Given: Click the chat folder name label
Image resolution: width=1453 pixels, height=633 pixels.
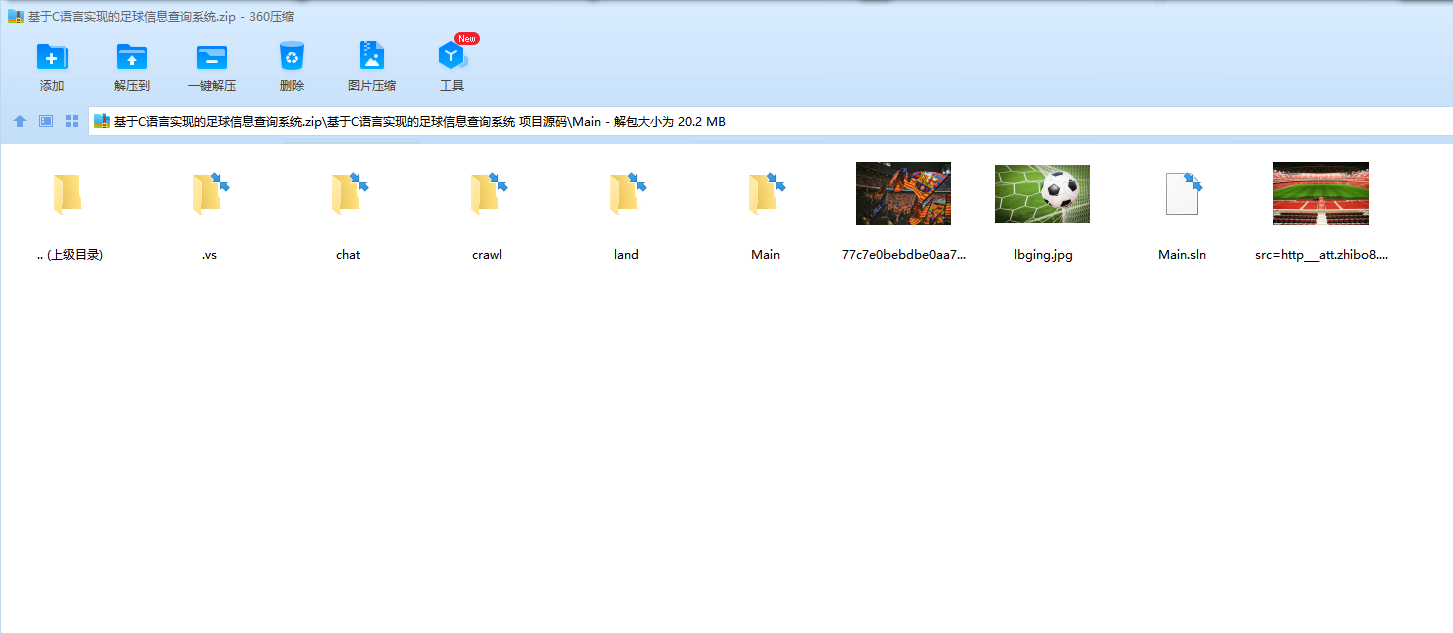Looking at the screenshot, I should pyautogui.click(x=348, y=255).
